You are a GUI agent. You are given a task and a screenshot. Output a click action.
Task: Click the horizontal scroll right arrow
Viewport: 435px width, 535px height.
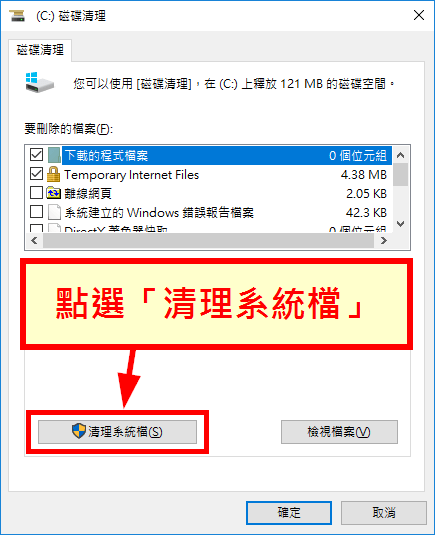point(383,241)
